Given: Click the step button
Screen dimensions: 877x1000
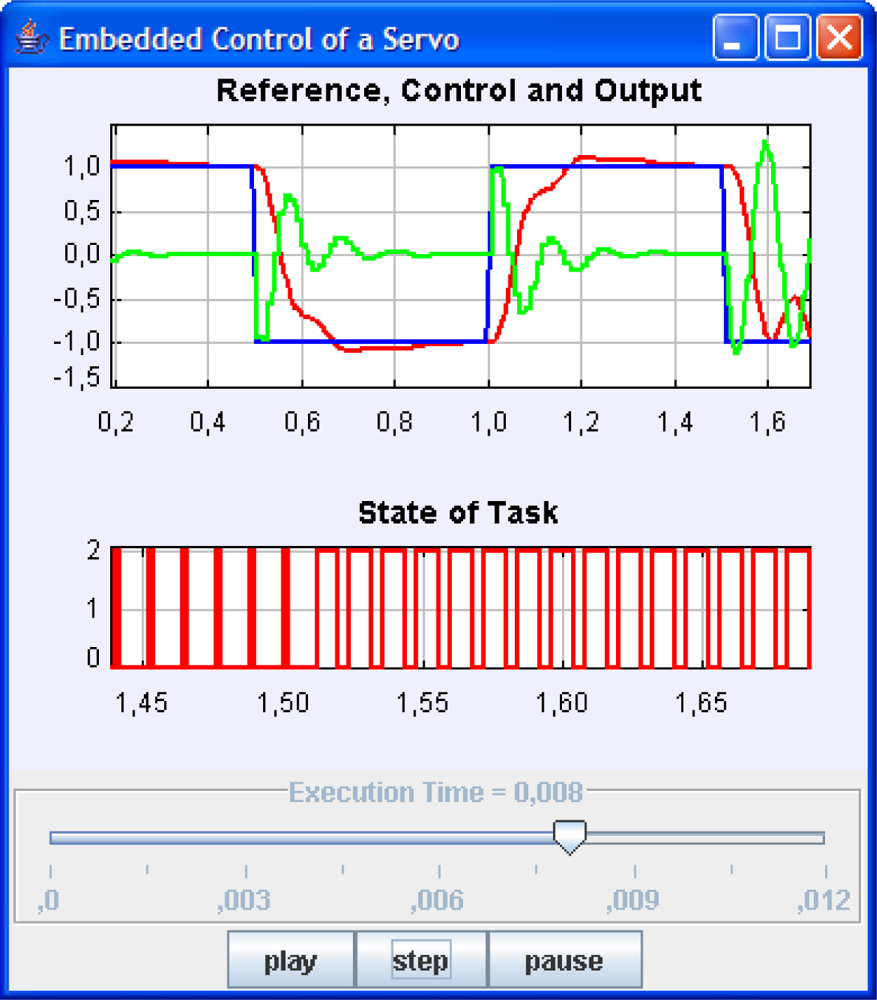Looking at the screenshot, I should [421, 960].
